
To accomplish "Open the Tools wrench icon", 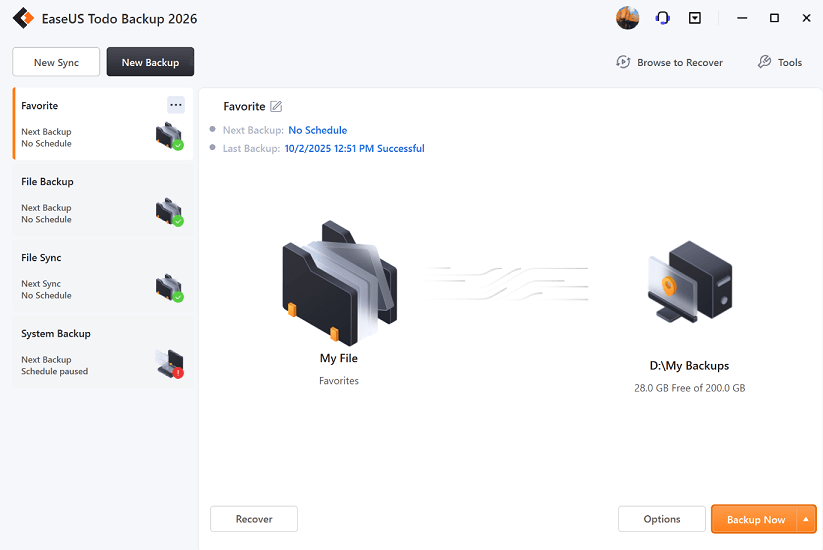I will [764, 62].
